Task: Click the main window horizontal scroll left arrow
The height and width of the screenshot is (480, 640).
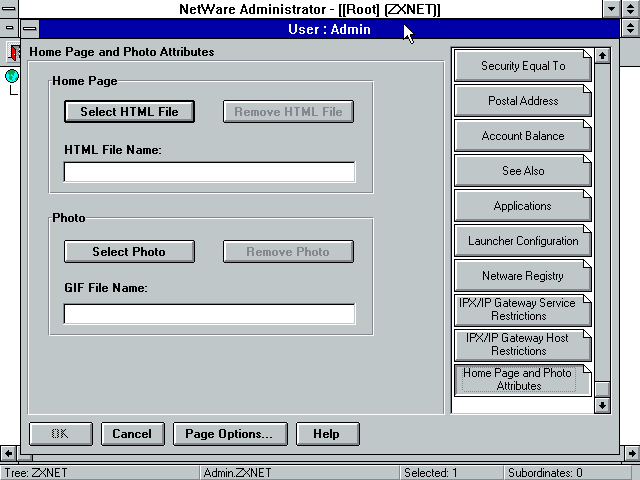Action: point(8,453)
